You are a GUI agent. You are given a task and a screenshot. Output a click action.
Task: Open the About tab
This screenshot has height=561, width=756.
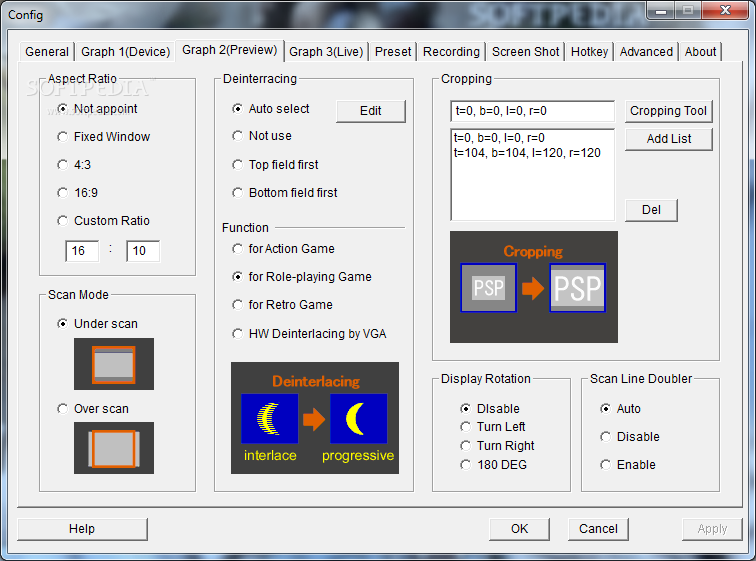click(701, 52)
